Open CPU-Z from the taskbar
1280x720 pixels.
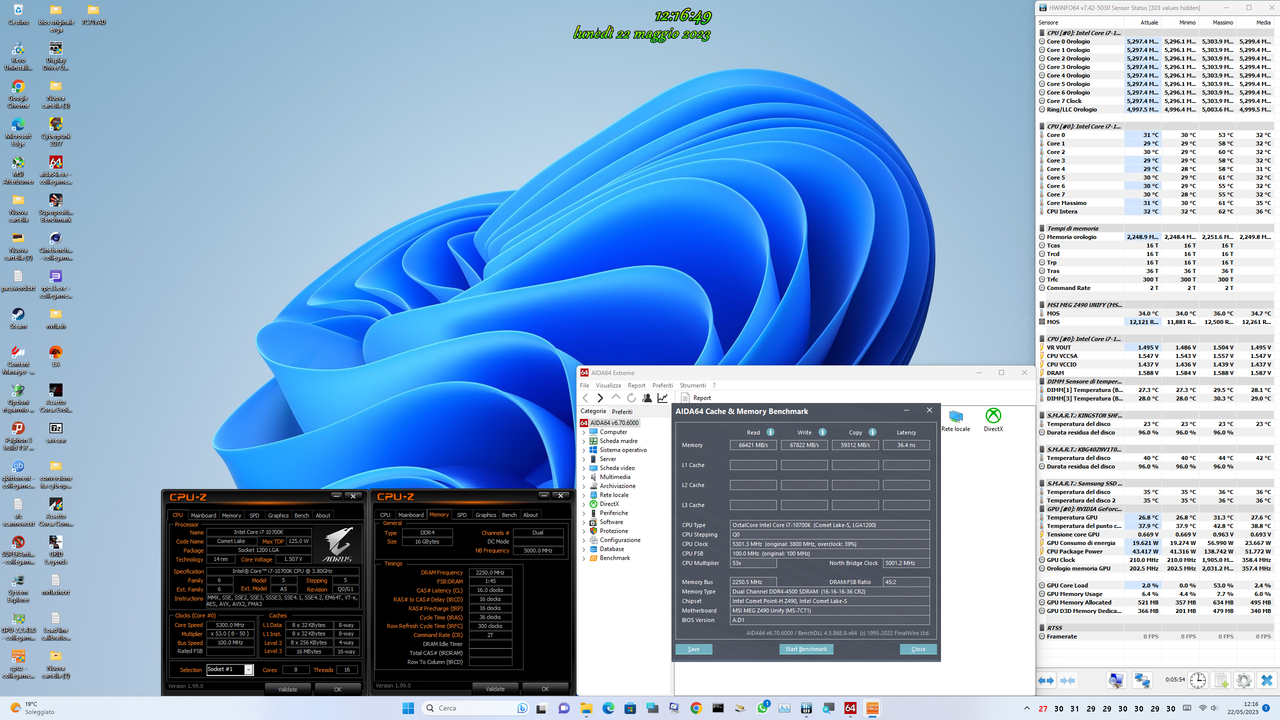pos(873,708)
